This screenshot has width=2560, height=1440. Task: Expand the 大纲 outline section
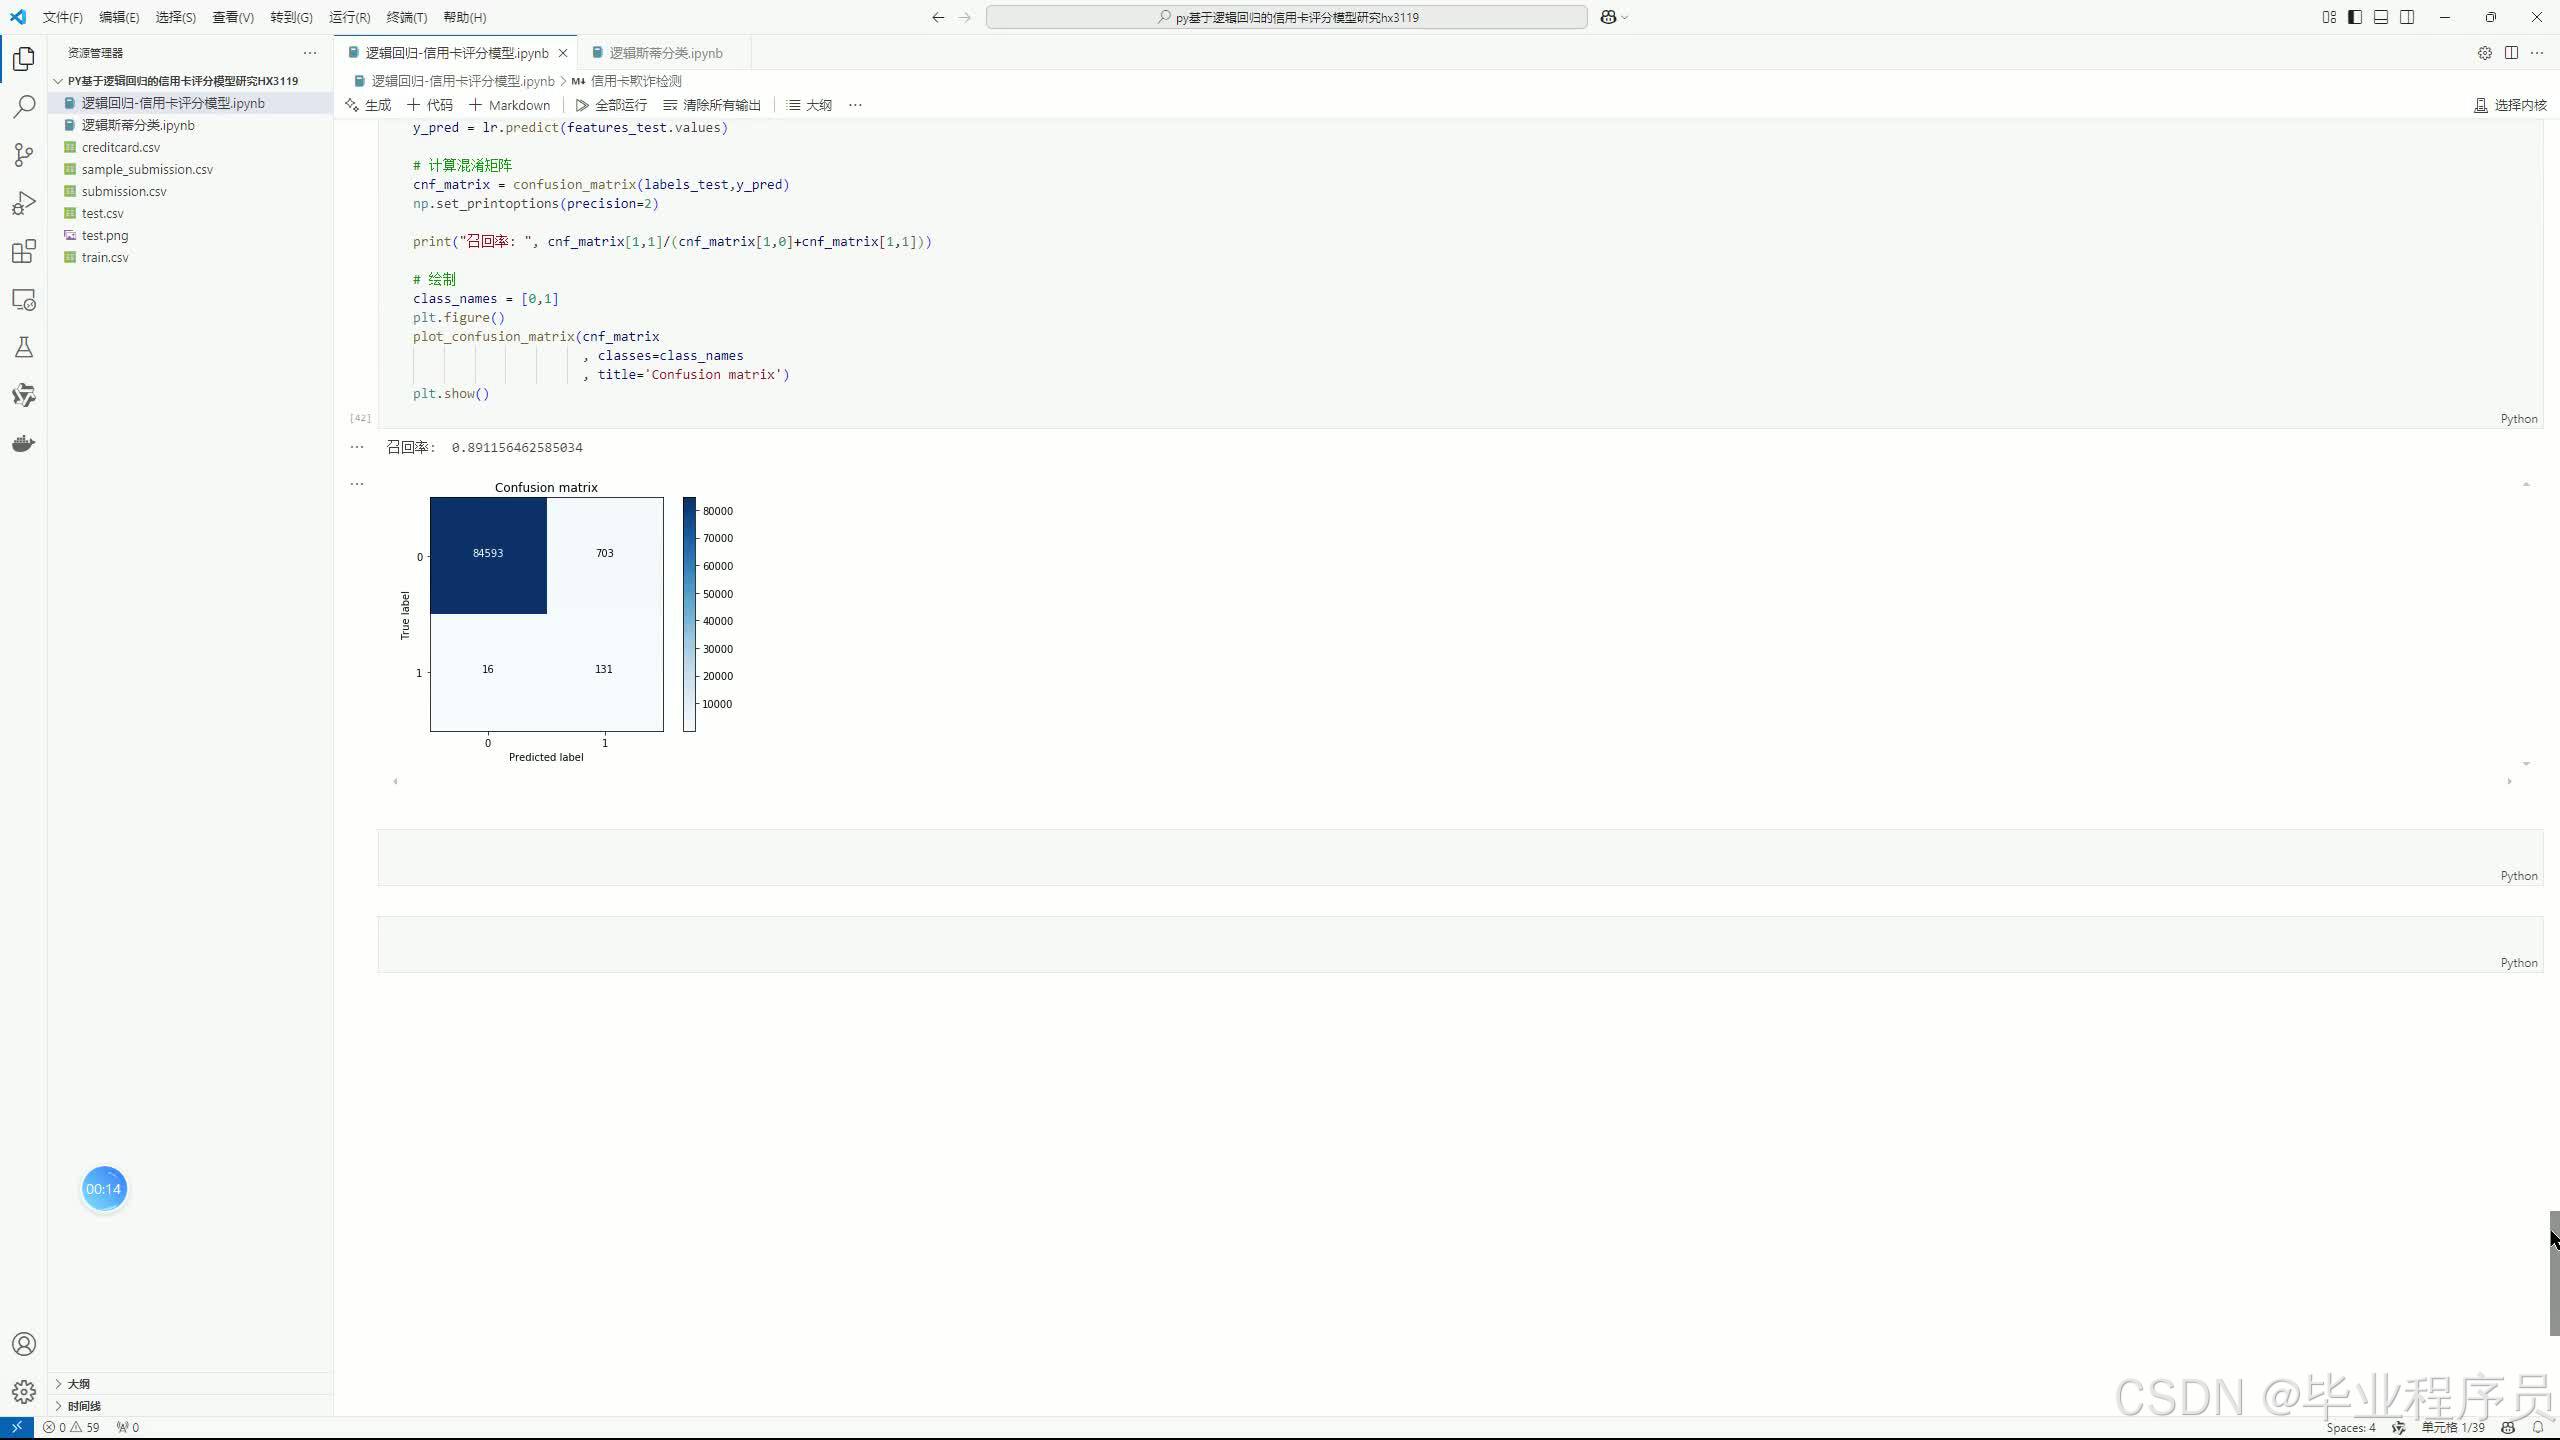tap(78, 1384)
